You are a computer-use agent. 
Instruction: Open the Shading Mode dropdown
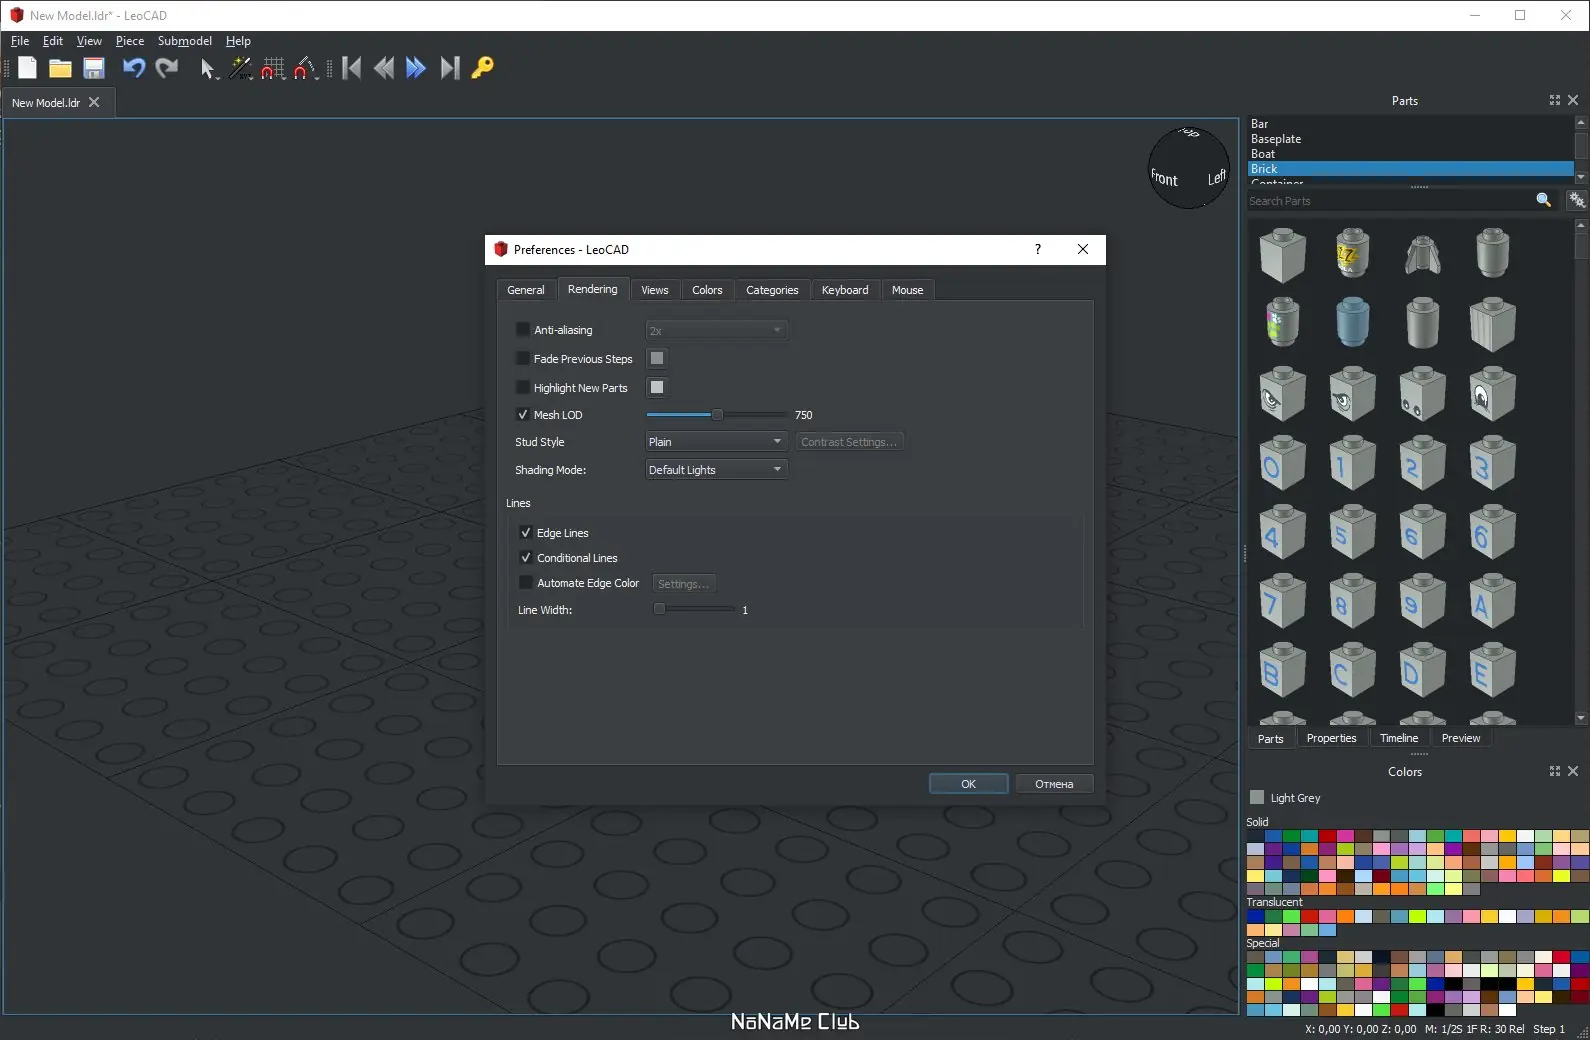716,470
